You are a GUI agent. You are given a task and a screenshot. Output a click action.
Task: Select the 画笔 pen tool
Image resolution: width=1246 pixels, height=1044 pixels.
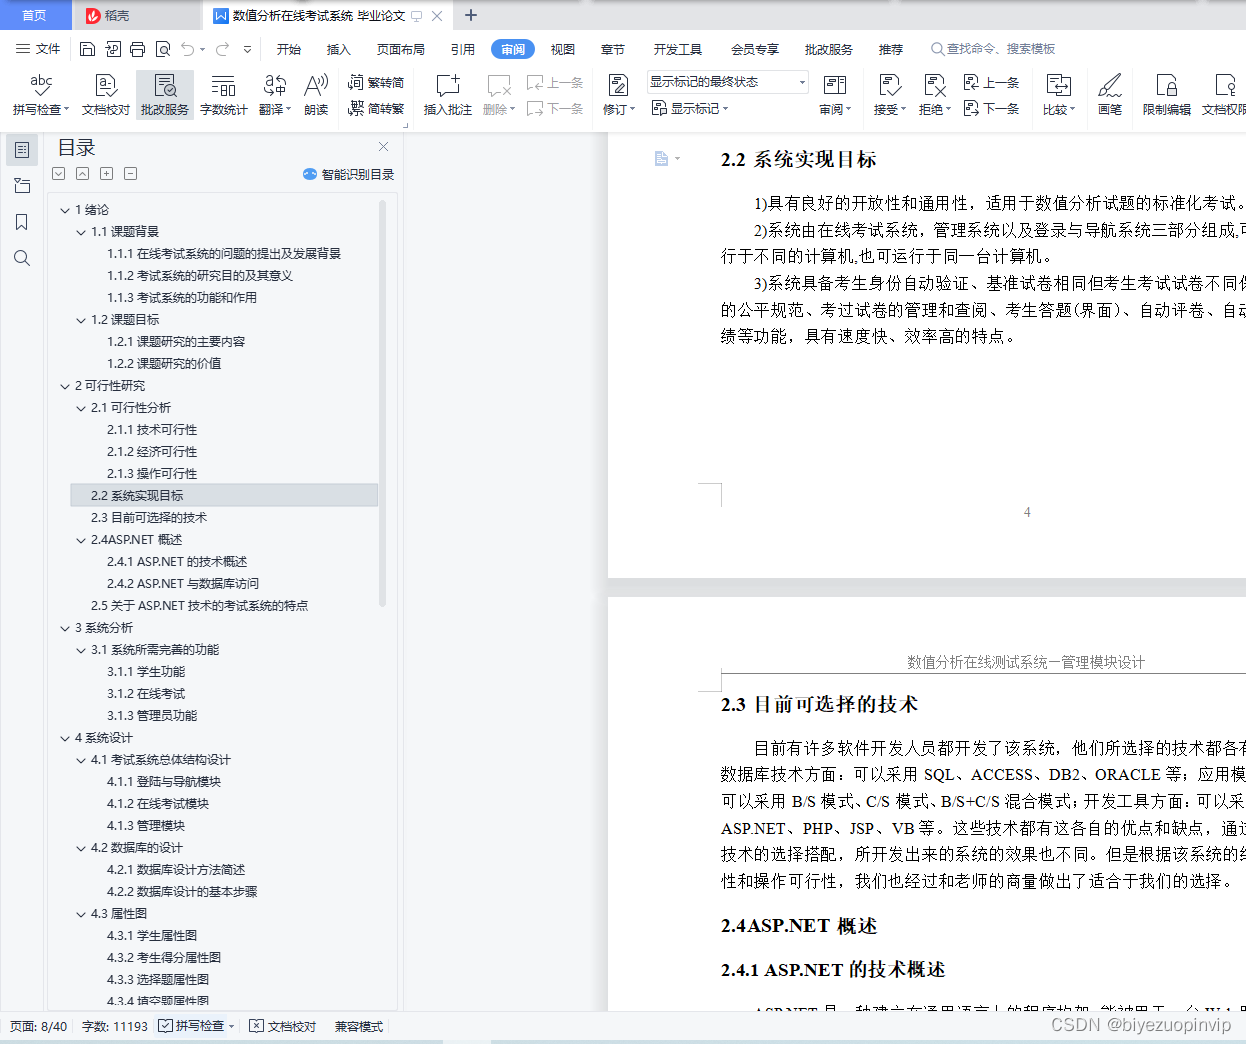(1110, 95)
